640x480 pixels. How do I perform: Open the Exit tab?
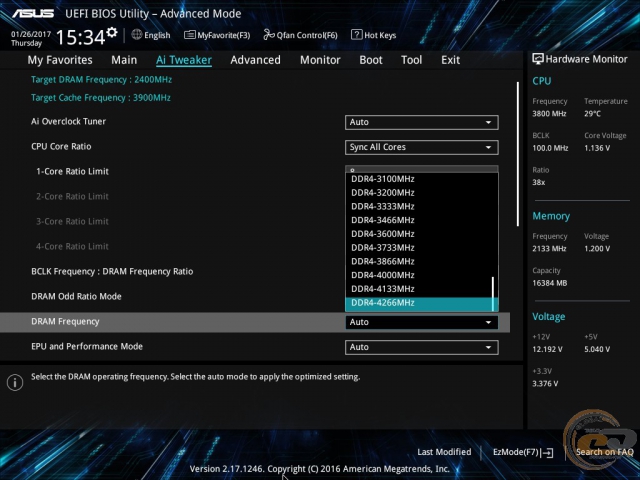click(450, 60)
